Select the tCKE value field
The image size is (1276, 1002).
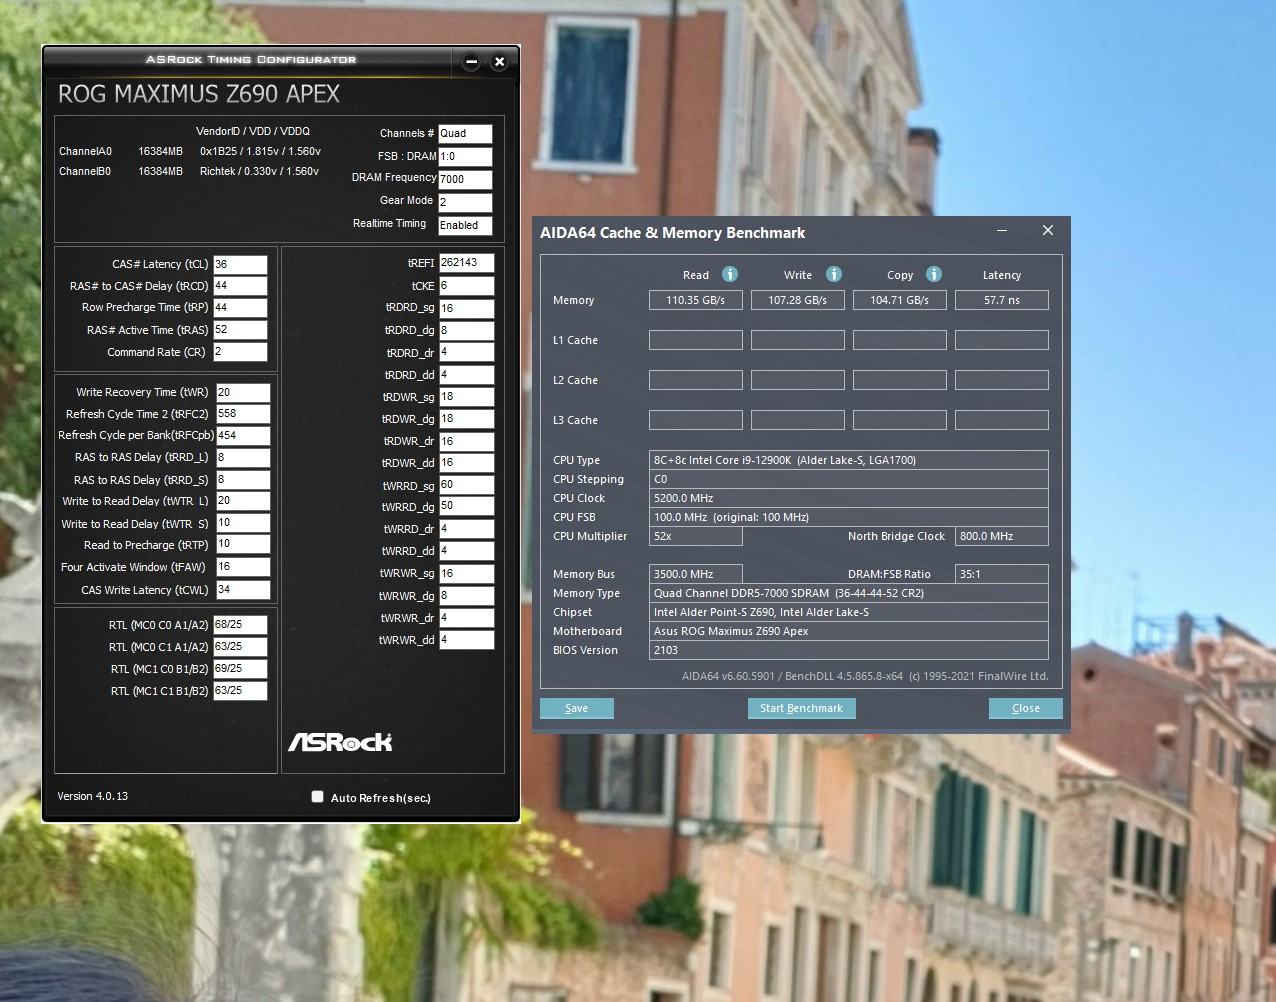pyautogui.click(x=466, y=286)
